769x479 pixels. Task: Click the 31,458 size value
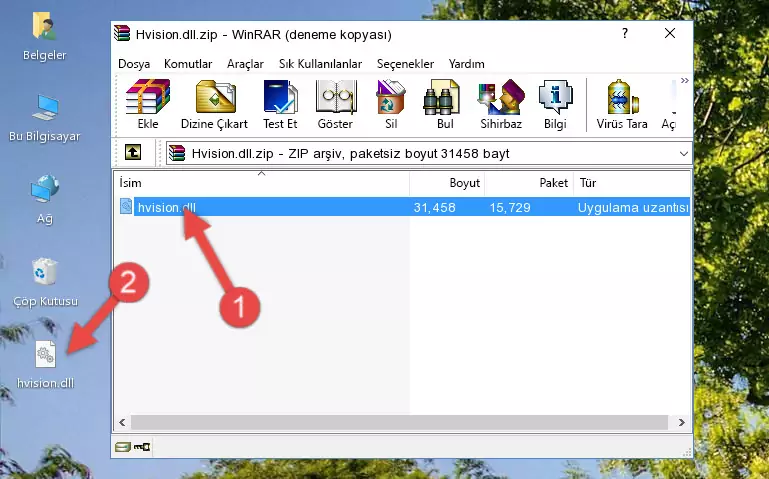click(435, 207)
